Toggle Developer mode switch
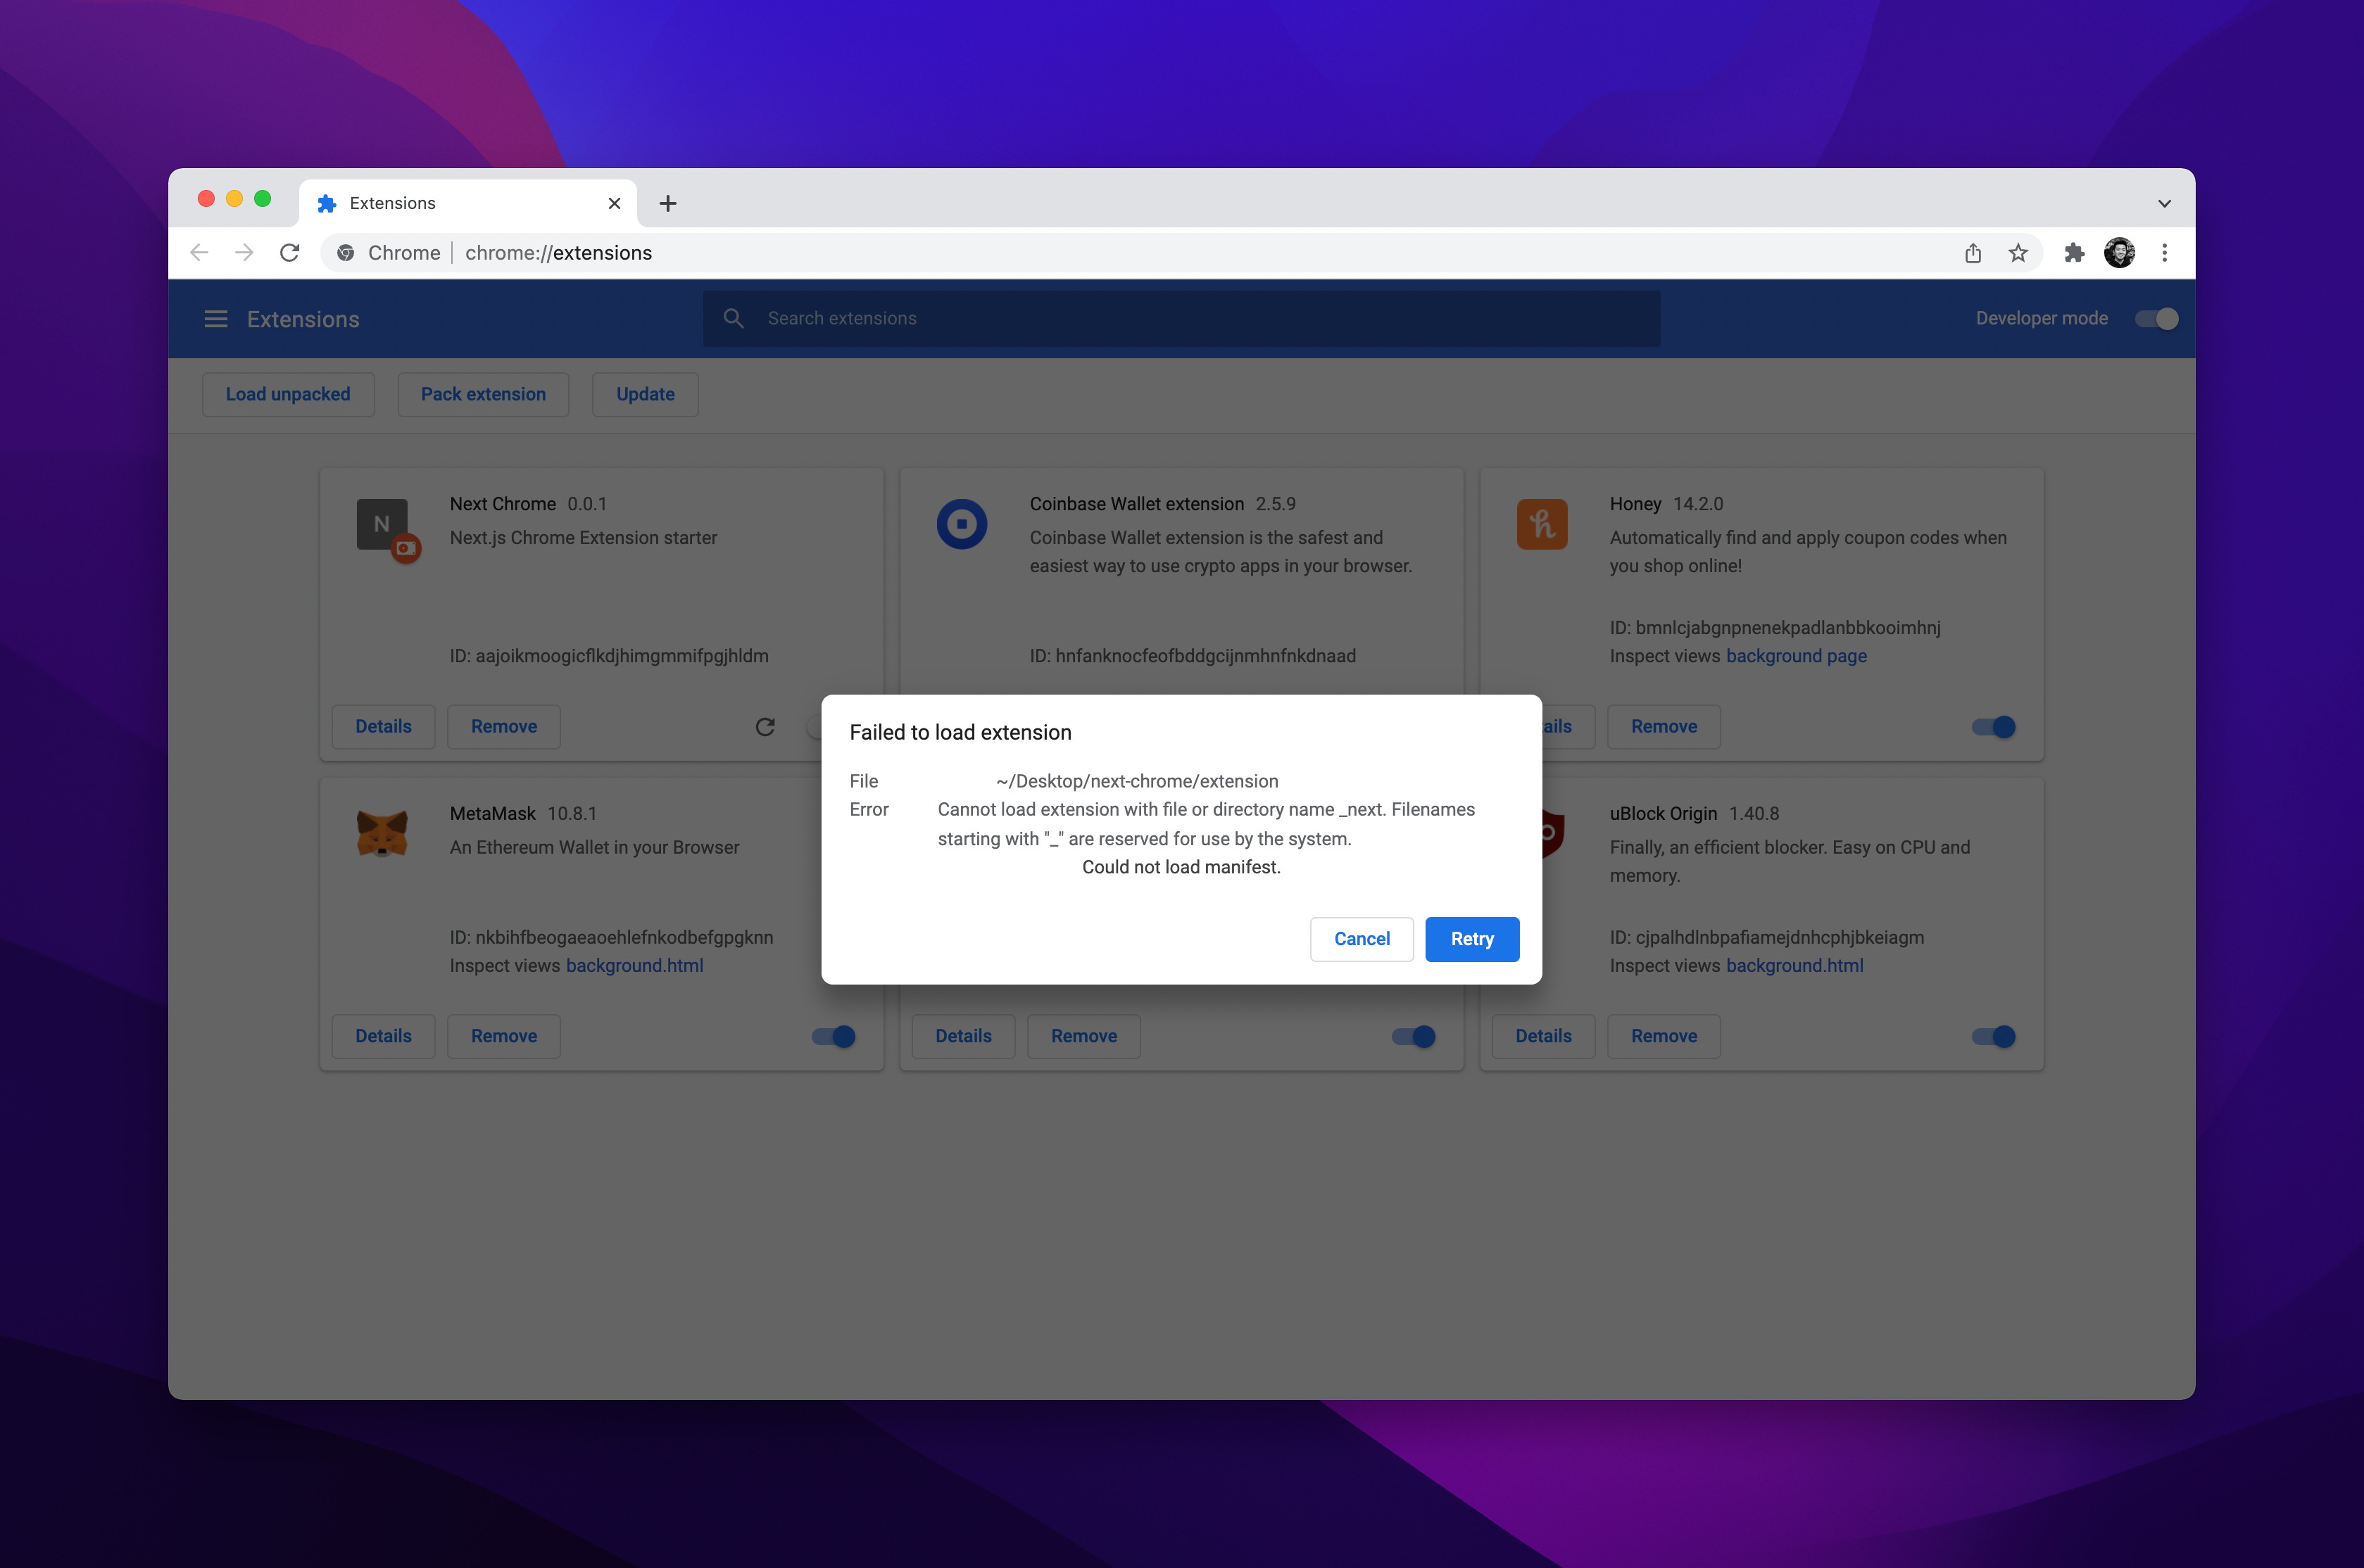The width and height of the screenshot is (2364, 1568). click(2155, 319)
